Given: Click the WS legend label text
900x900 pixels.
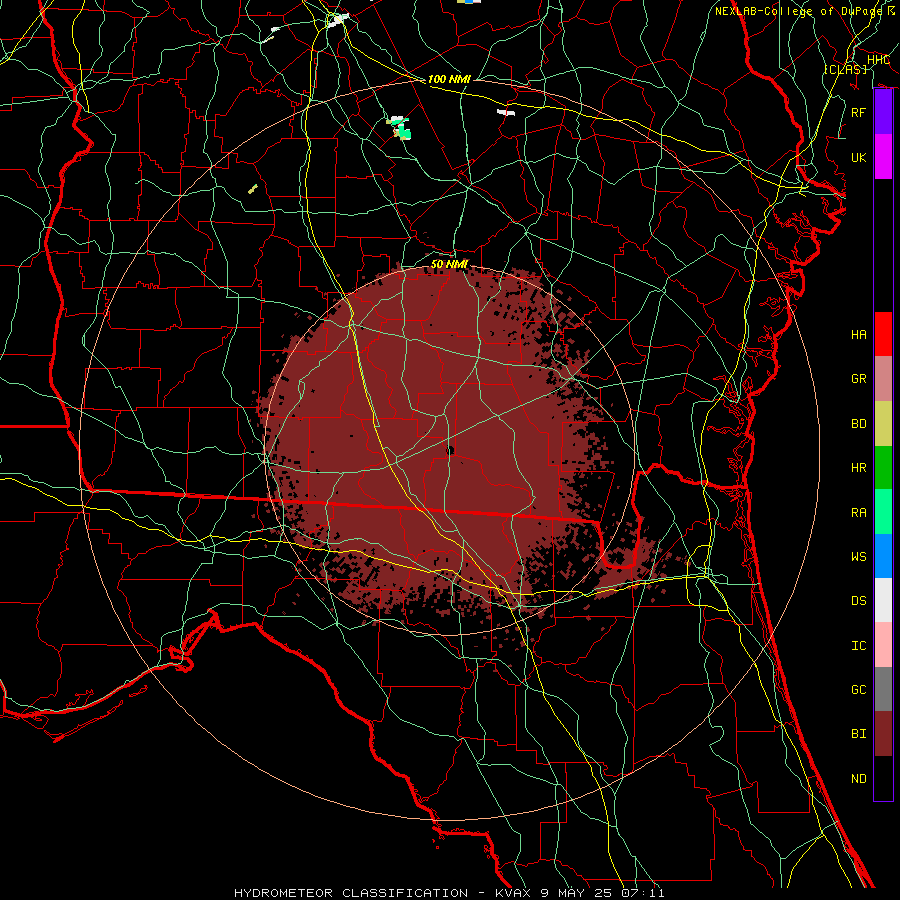Looking at the screenshot, I should tap(859, 556).
